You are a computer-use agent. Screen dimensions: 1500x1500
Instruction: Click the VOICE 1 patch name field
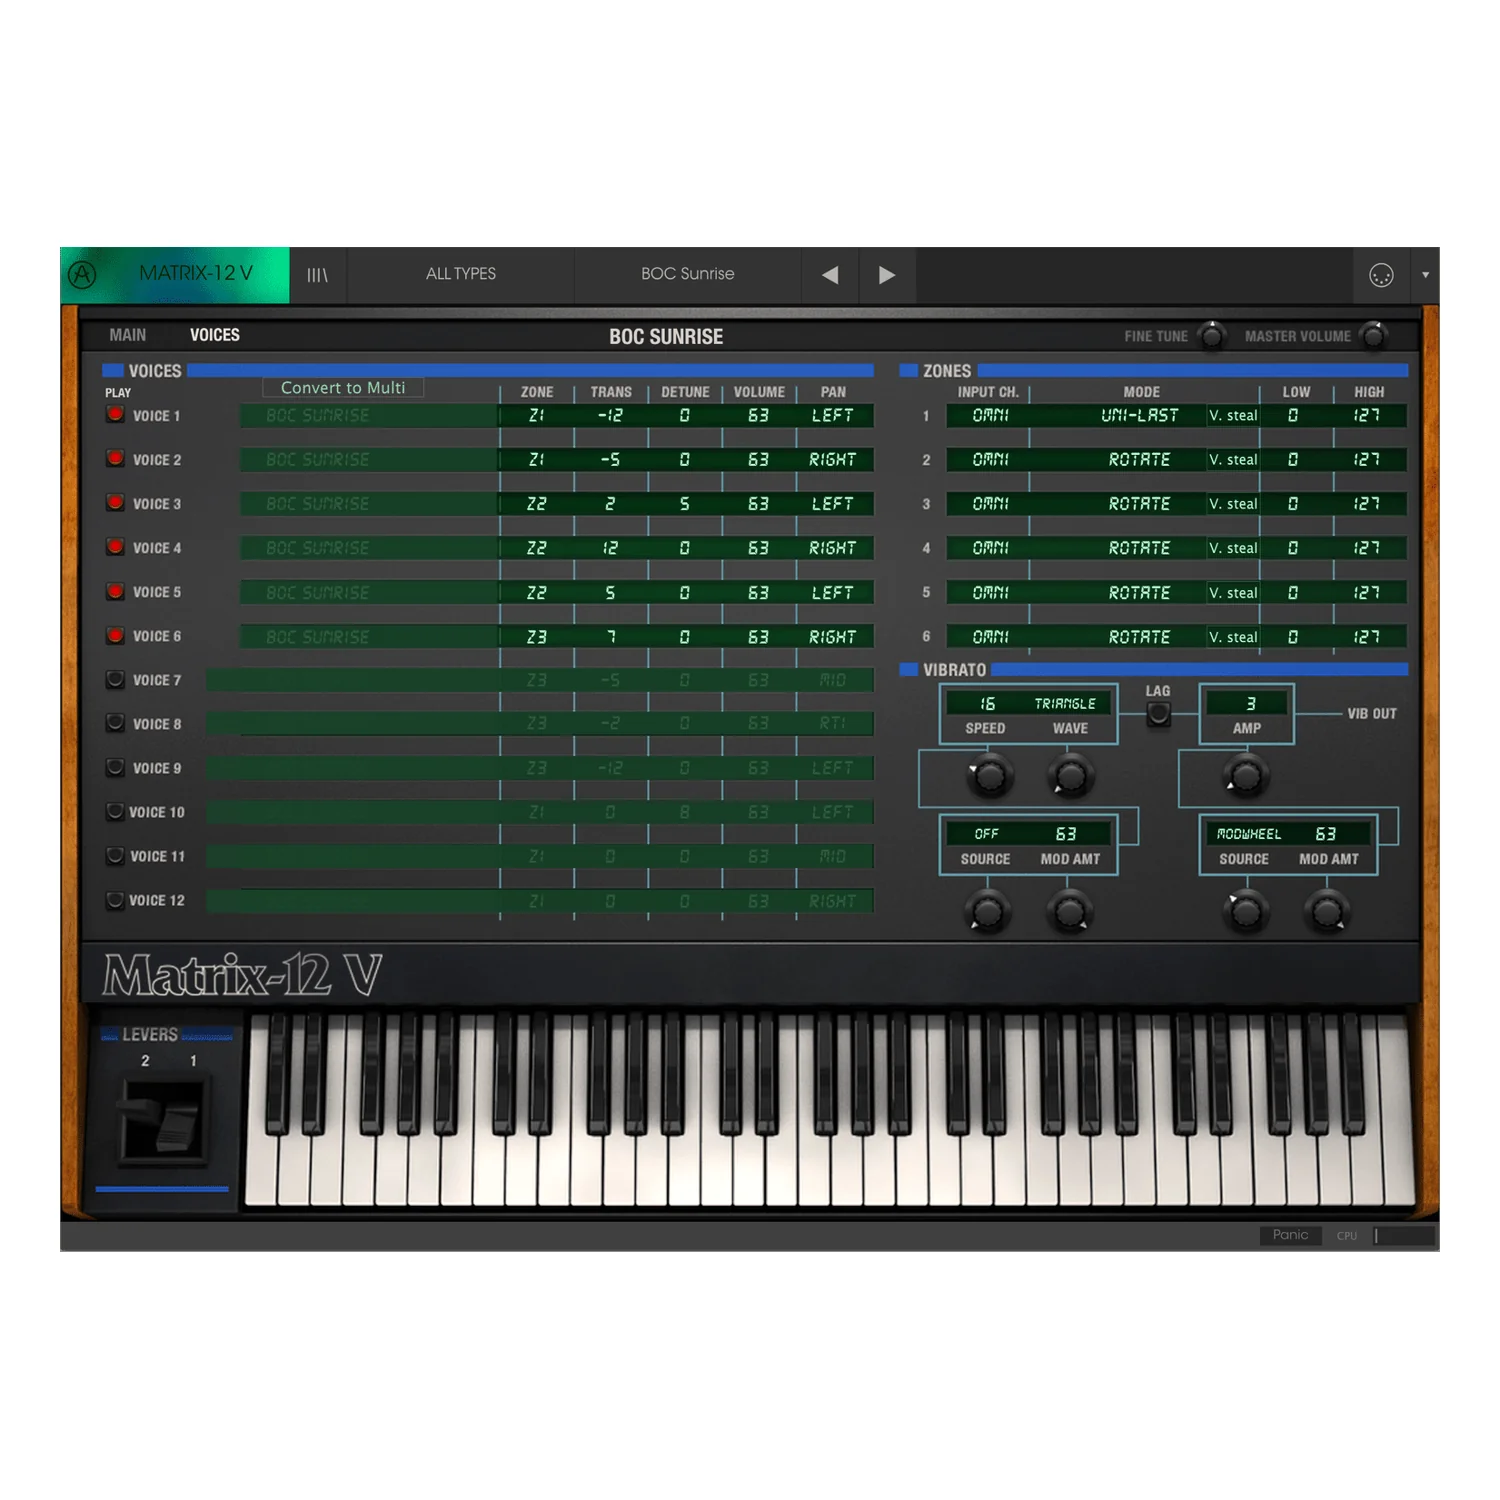click(x=369, y=415)
